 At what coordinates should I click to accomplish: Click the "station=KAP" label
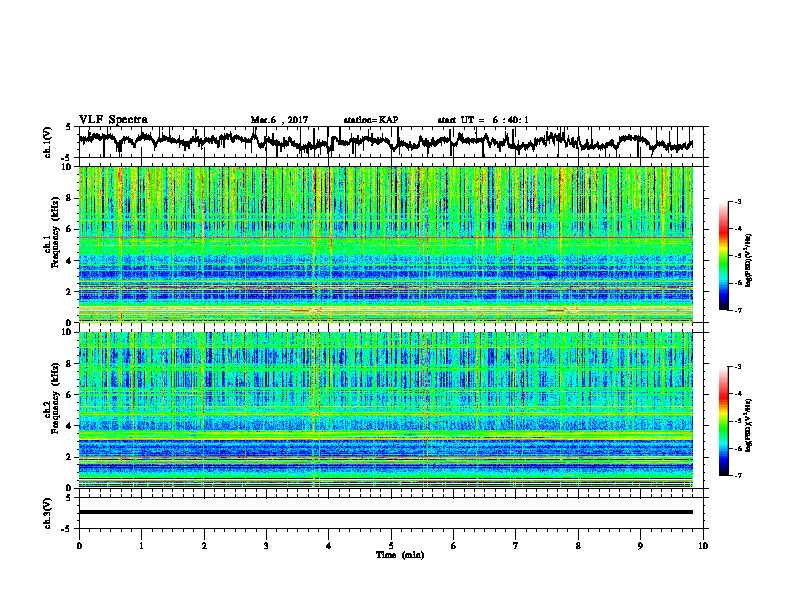[x=371, y=120]
